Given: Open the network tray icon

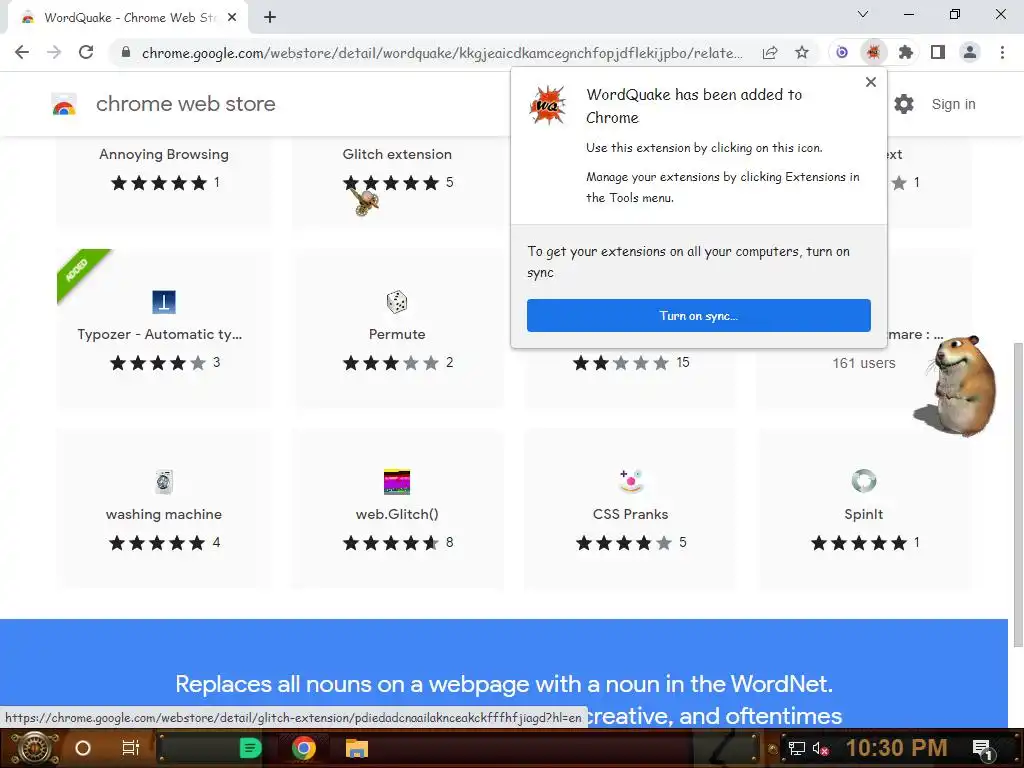Looking at the screenshot, I should (796, 748).
